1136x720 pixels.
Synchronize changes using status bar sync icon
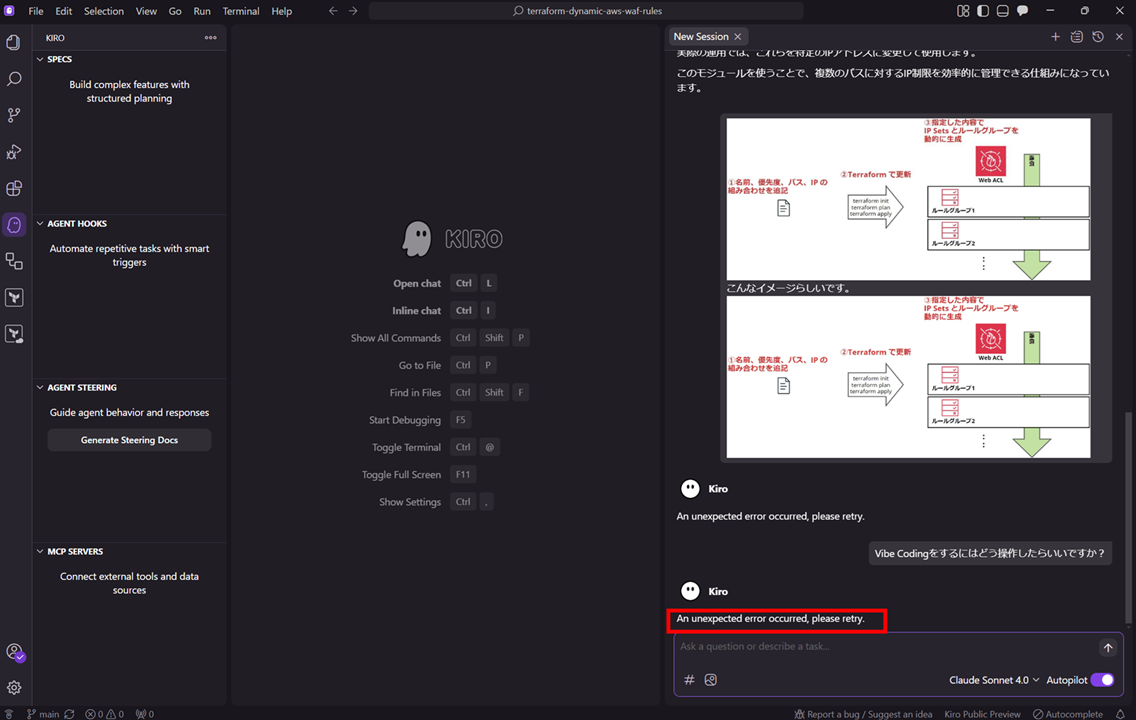click(x=70, y=713)
